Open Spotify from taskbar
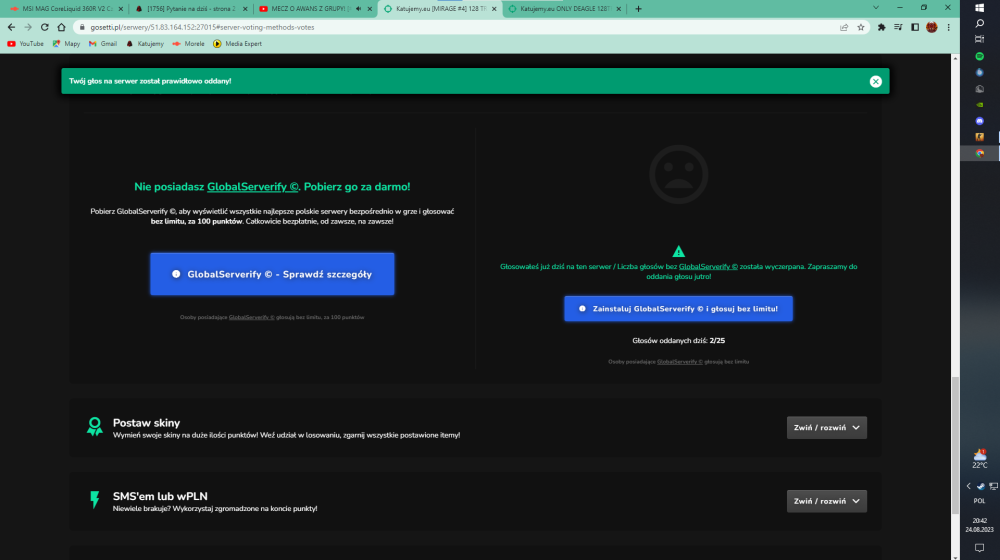Image resolution: width=1000 pixels, height=560 pixels. point(980,56)
